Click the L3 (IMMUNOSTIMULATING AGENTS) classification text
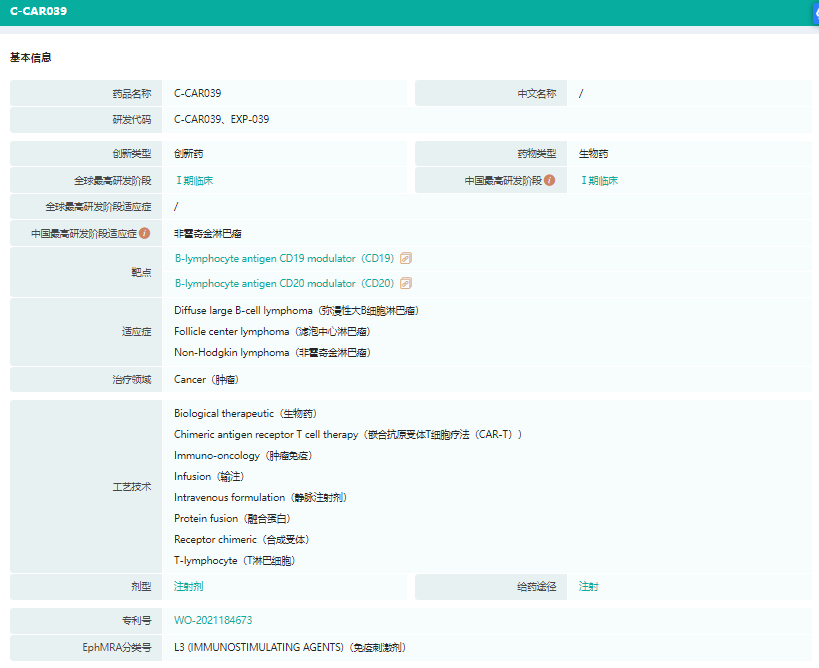Viewport: 819px width, 668px height. [290, 647]
